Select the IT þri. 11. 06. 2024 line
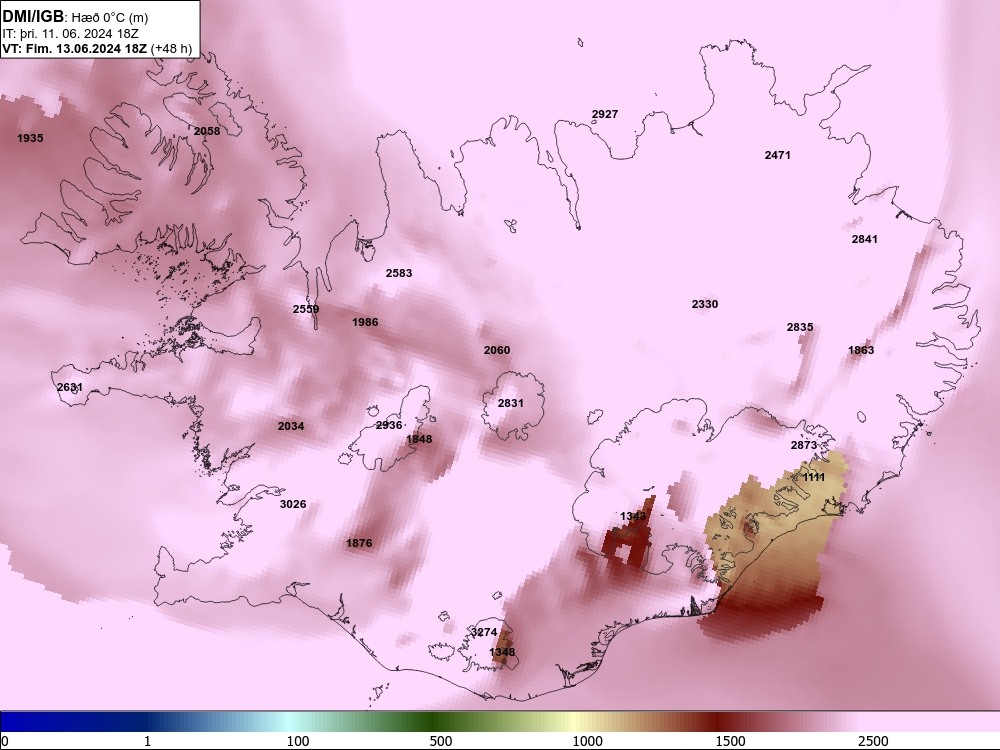The width and height of the screenshot is (1000, 750). [x=71, y=33]
